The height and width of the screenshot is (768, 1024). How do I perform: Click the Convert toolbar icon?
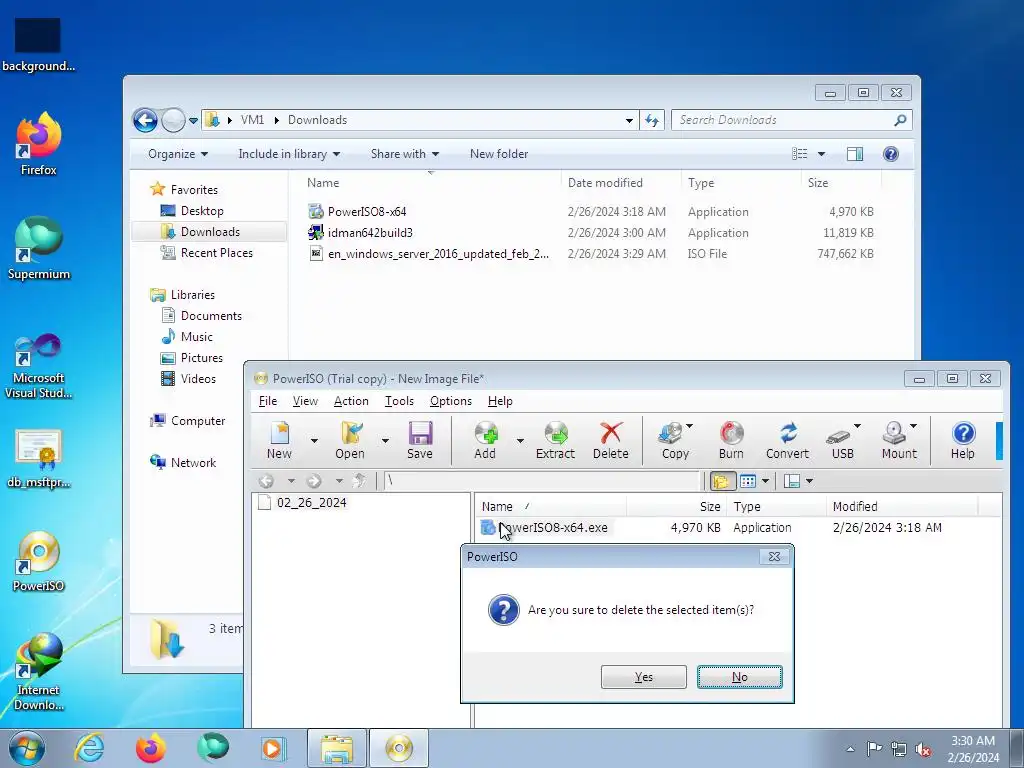point(788,440)
